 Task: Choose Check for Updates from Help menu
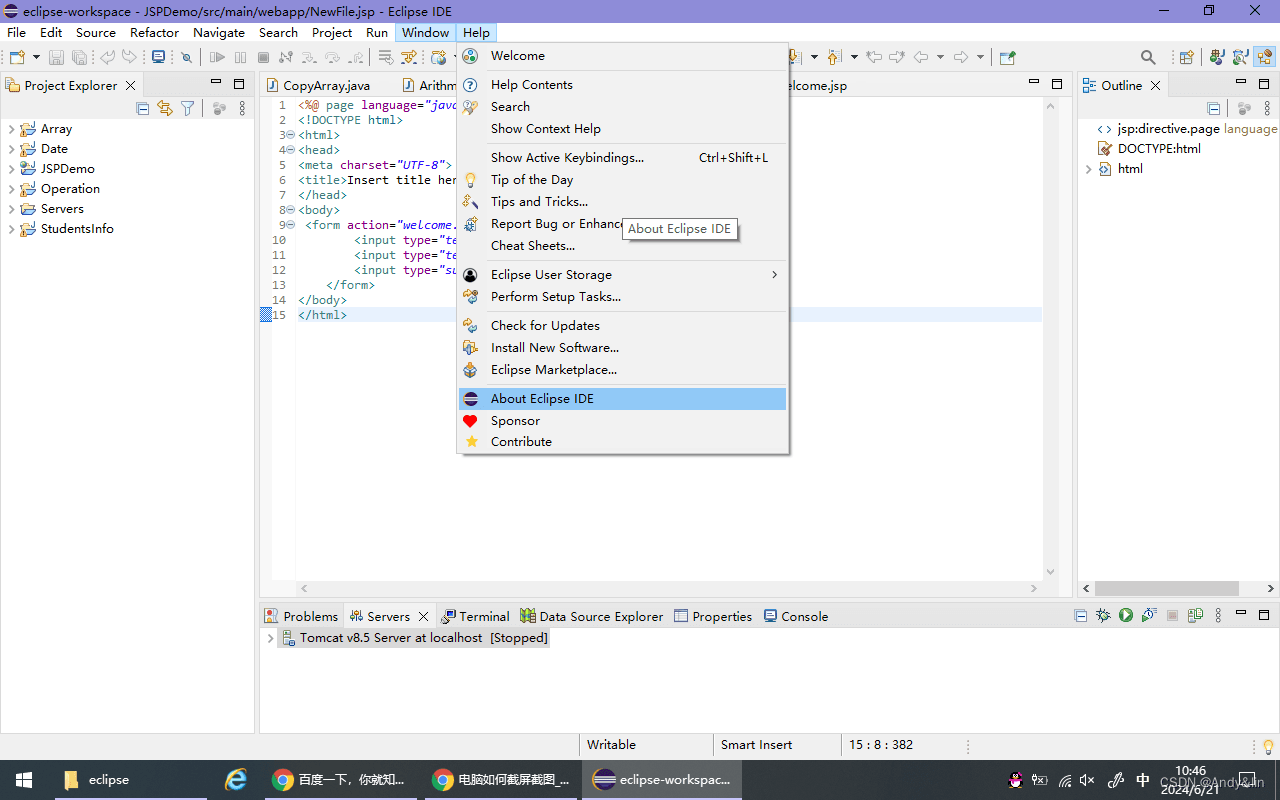click(623, 326)
